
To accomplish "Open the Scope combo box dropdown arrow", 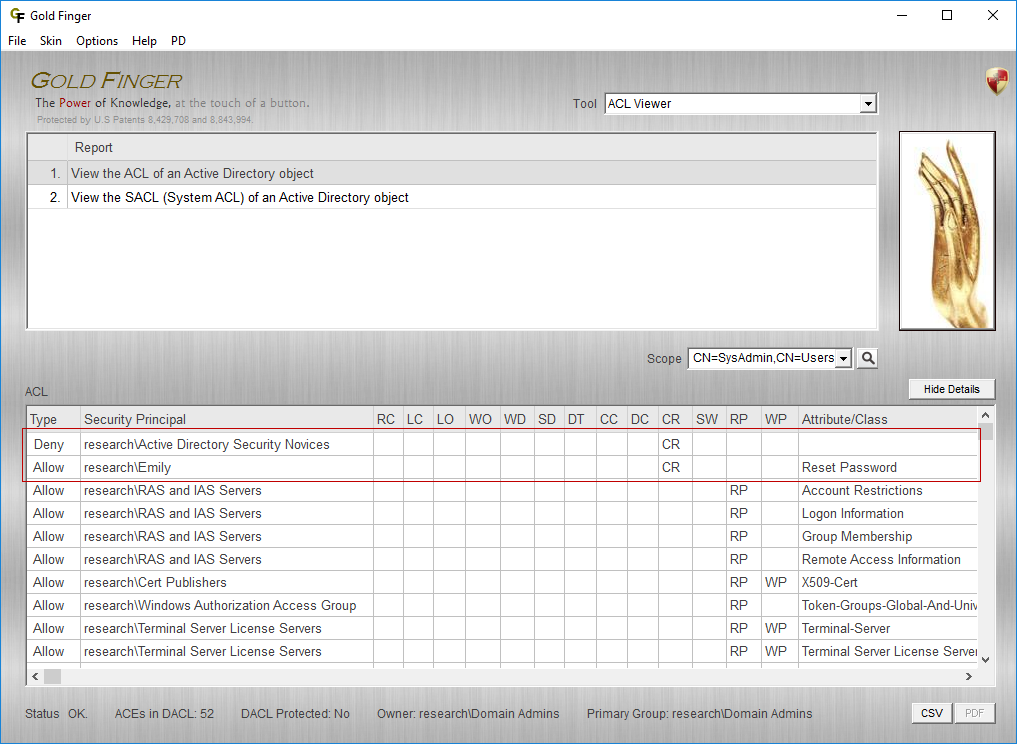I will tap(843, 357).
